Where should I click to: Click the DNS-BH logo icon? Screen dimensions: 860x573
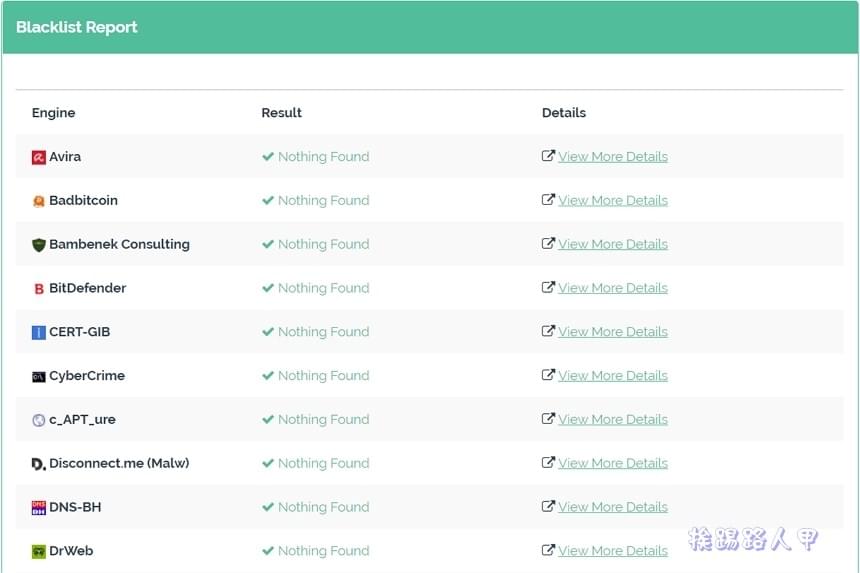tap(38, 508)
